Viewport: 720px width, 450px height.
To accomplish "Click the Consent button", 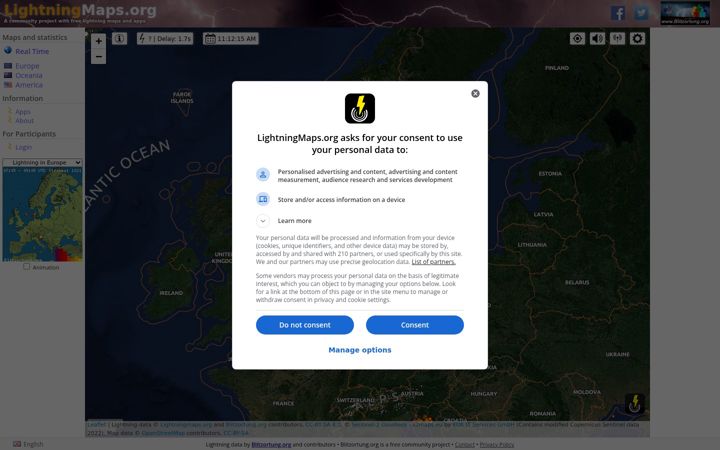I will tap(415, 325).
